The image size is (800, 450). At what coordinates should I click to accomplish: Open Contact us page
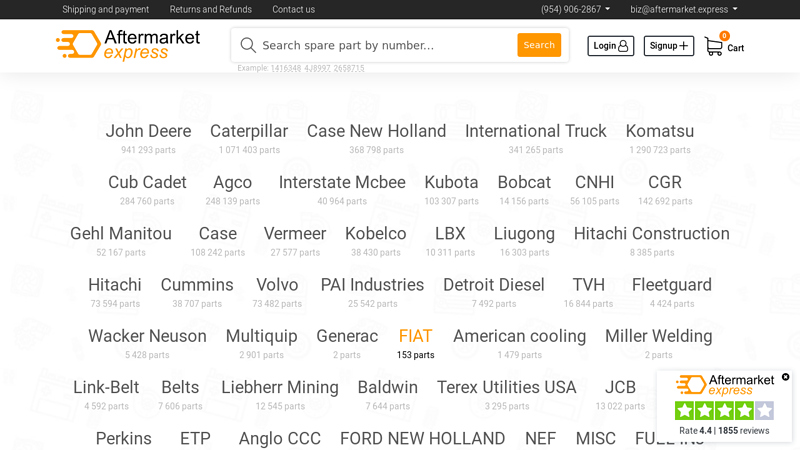click(x=293, y=9)
